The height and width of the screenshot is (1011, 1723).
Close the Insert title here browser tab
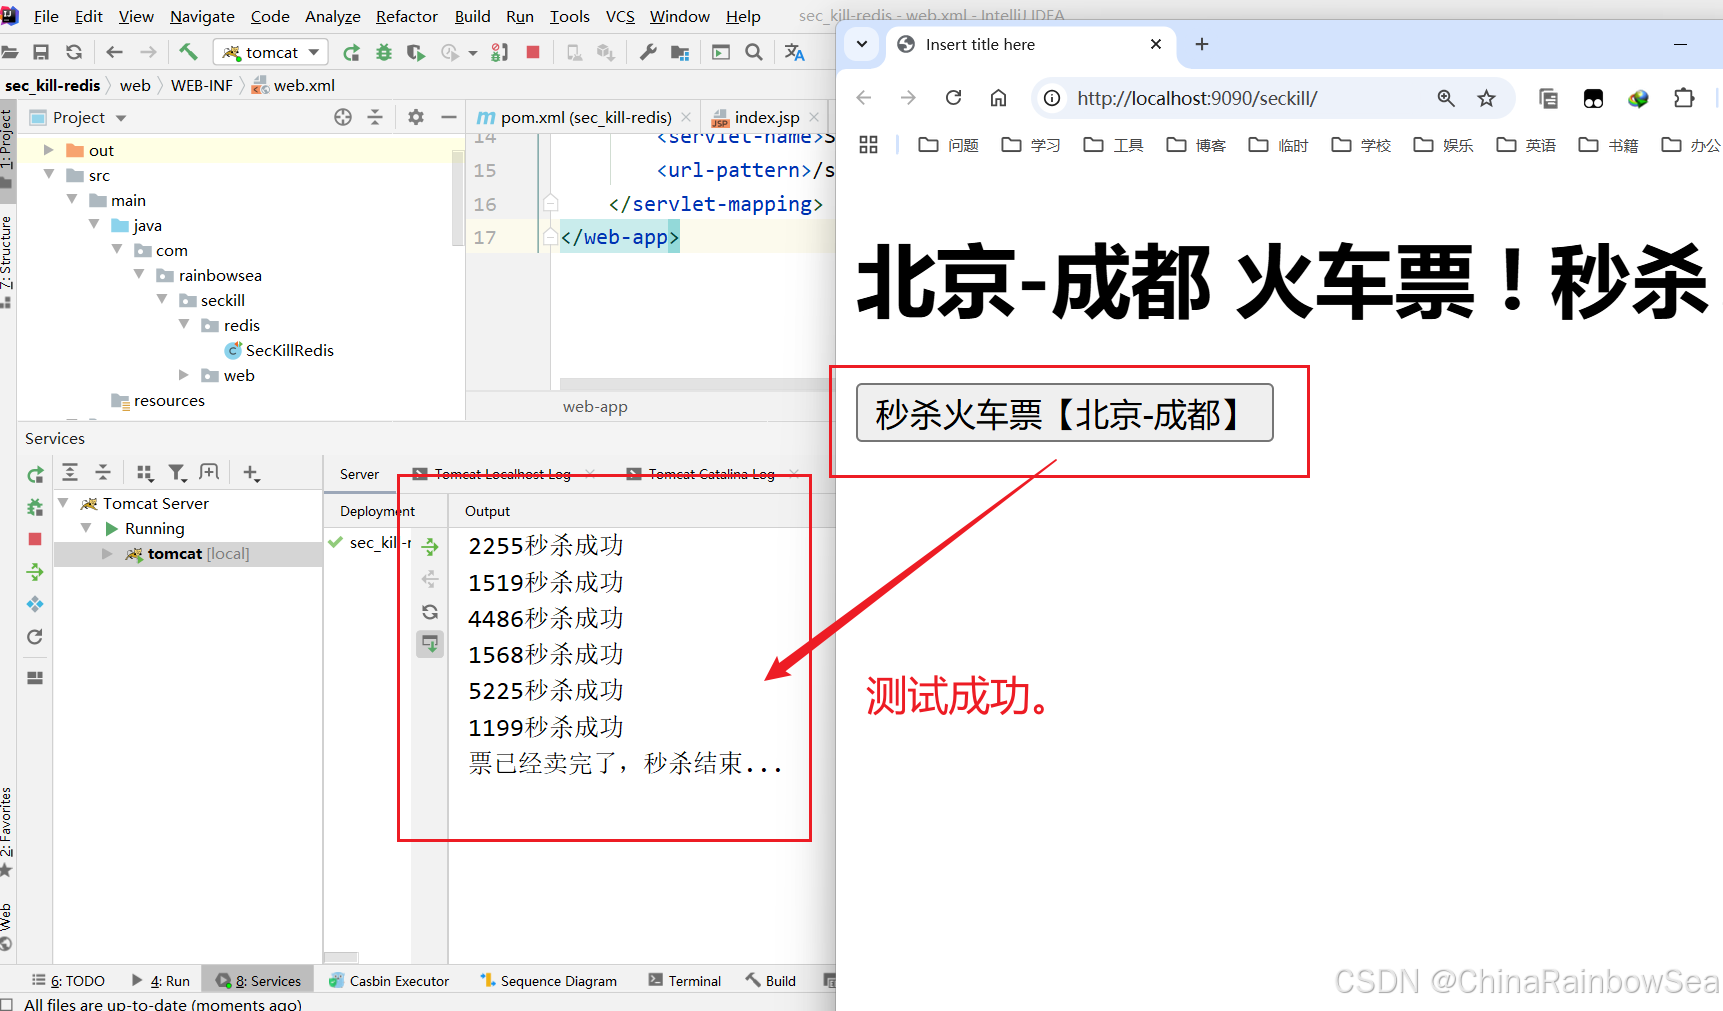(x=1156, y=44)
